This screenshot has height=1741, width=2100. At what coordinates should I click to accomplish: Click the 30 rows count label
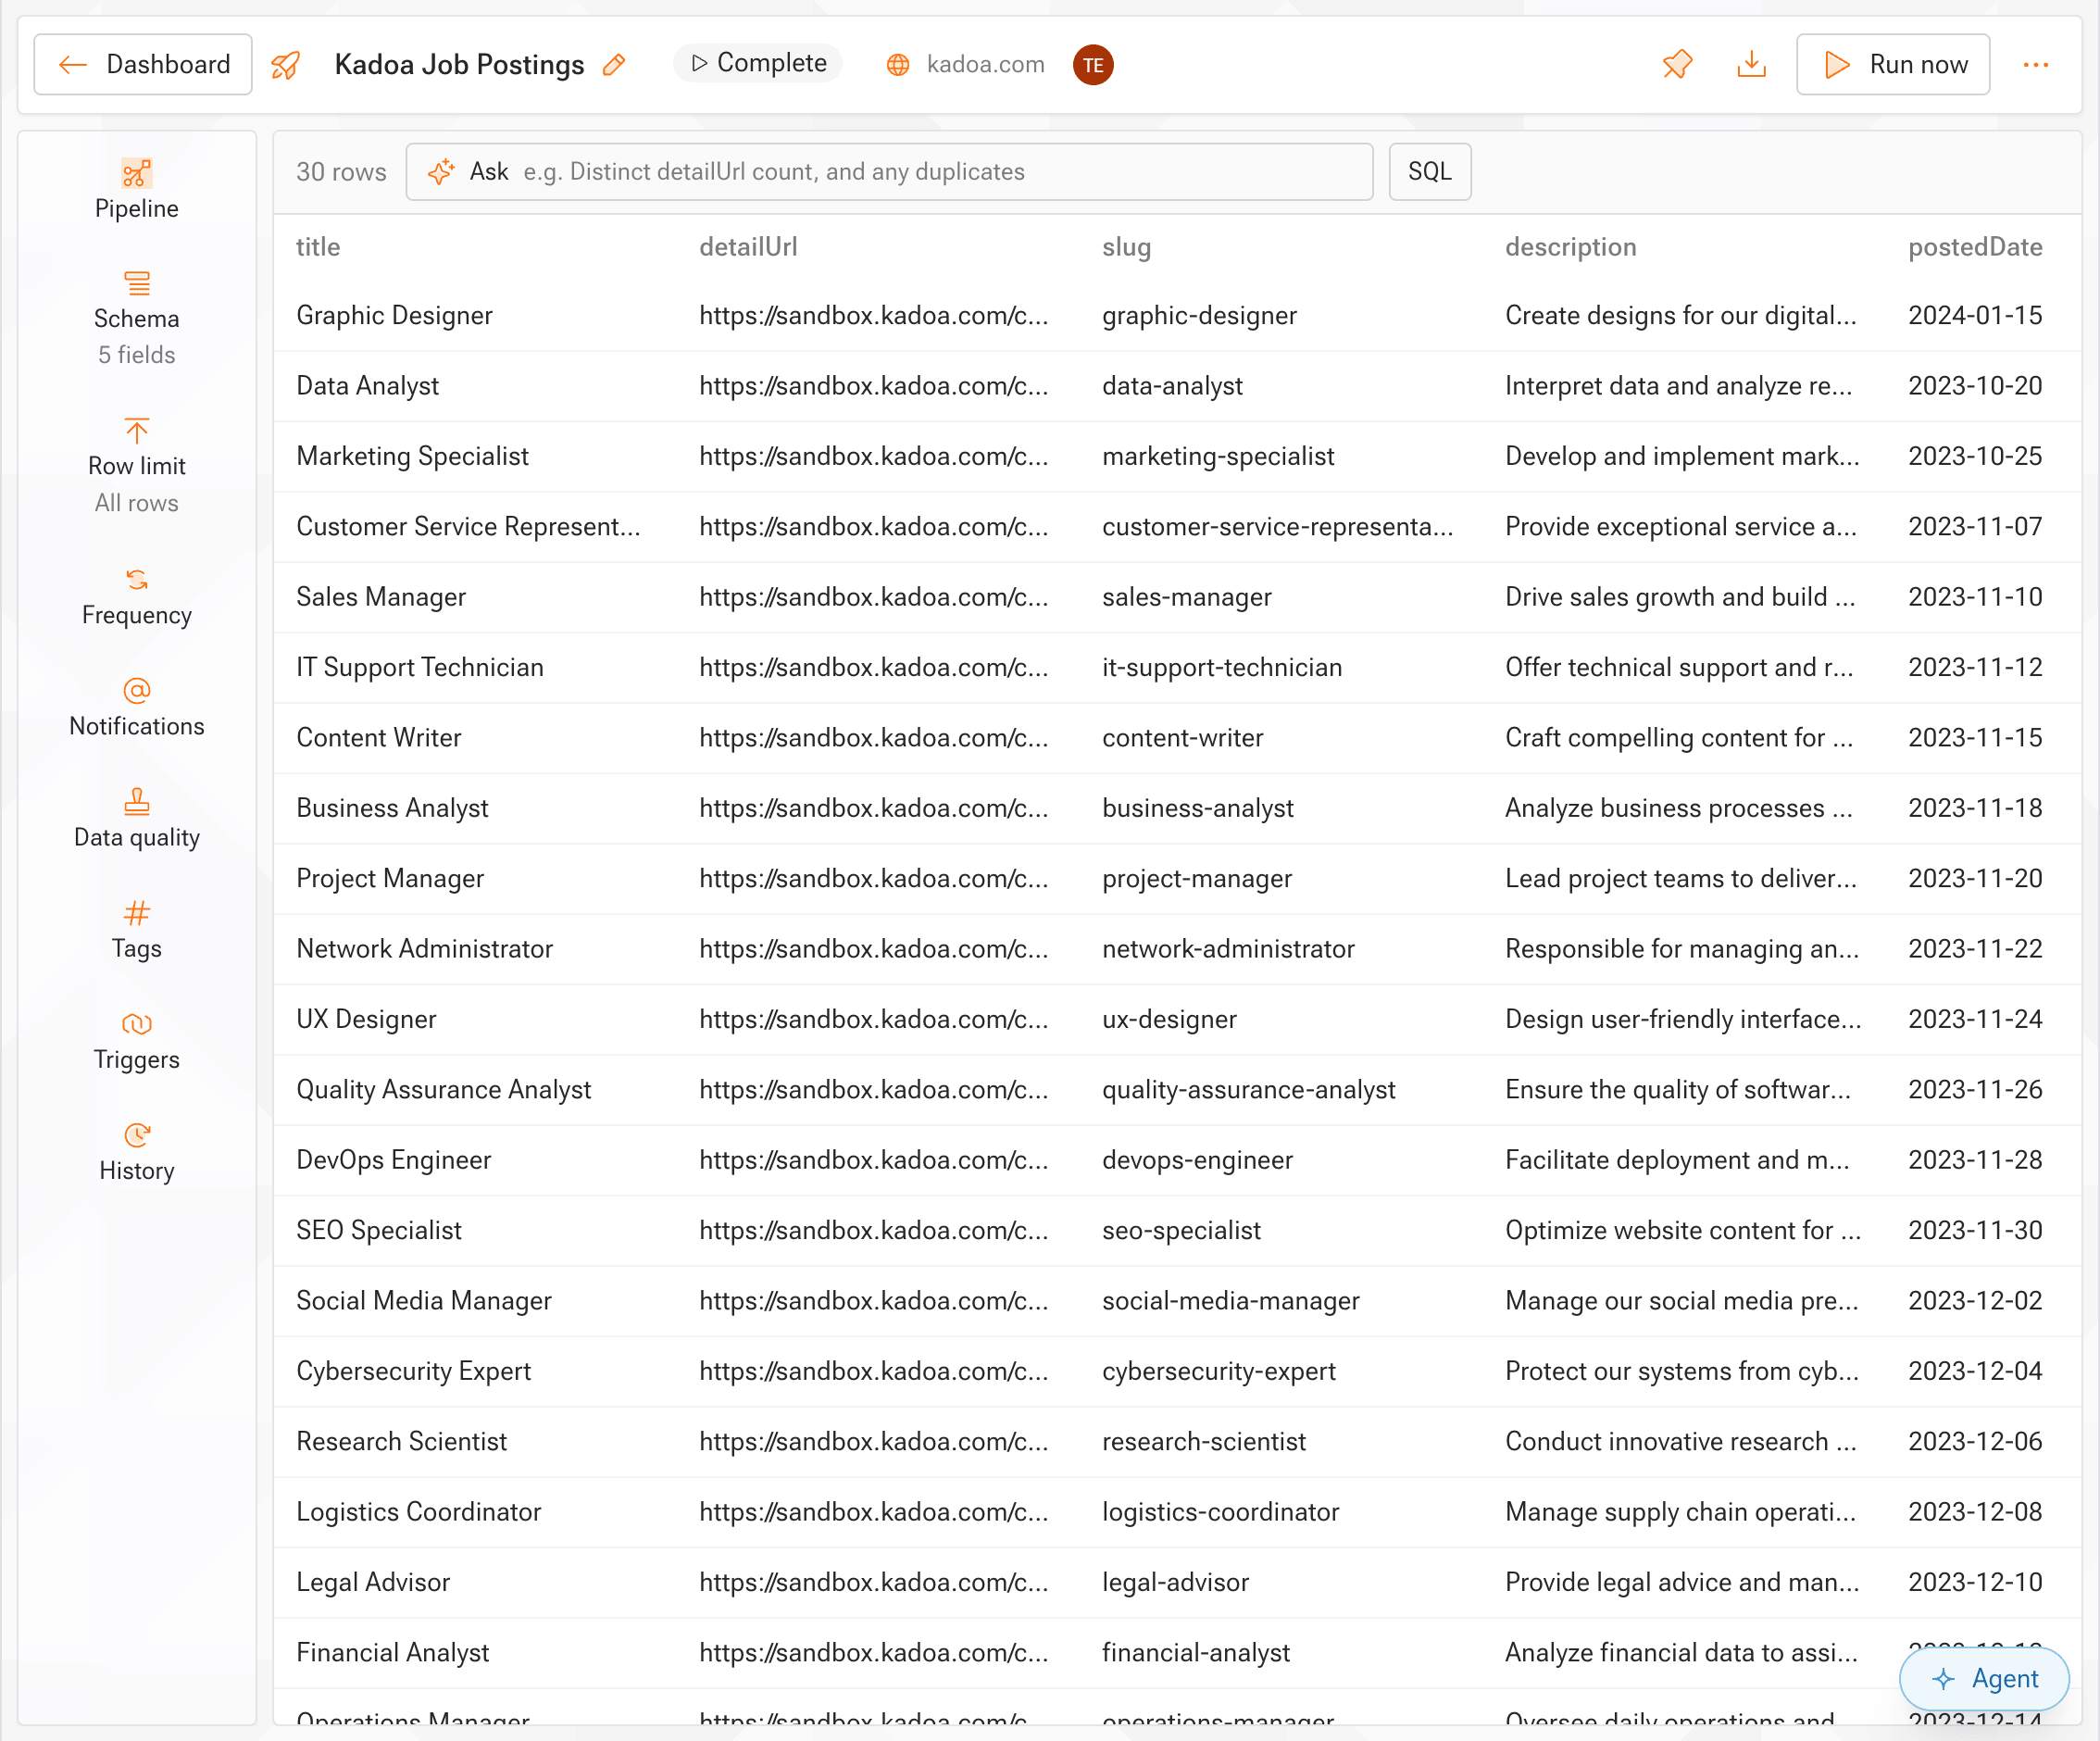pyautogui.click(x=341, y=172)
